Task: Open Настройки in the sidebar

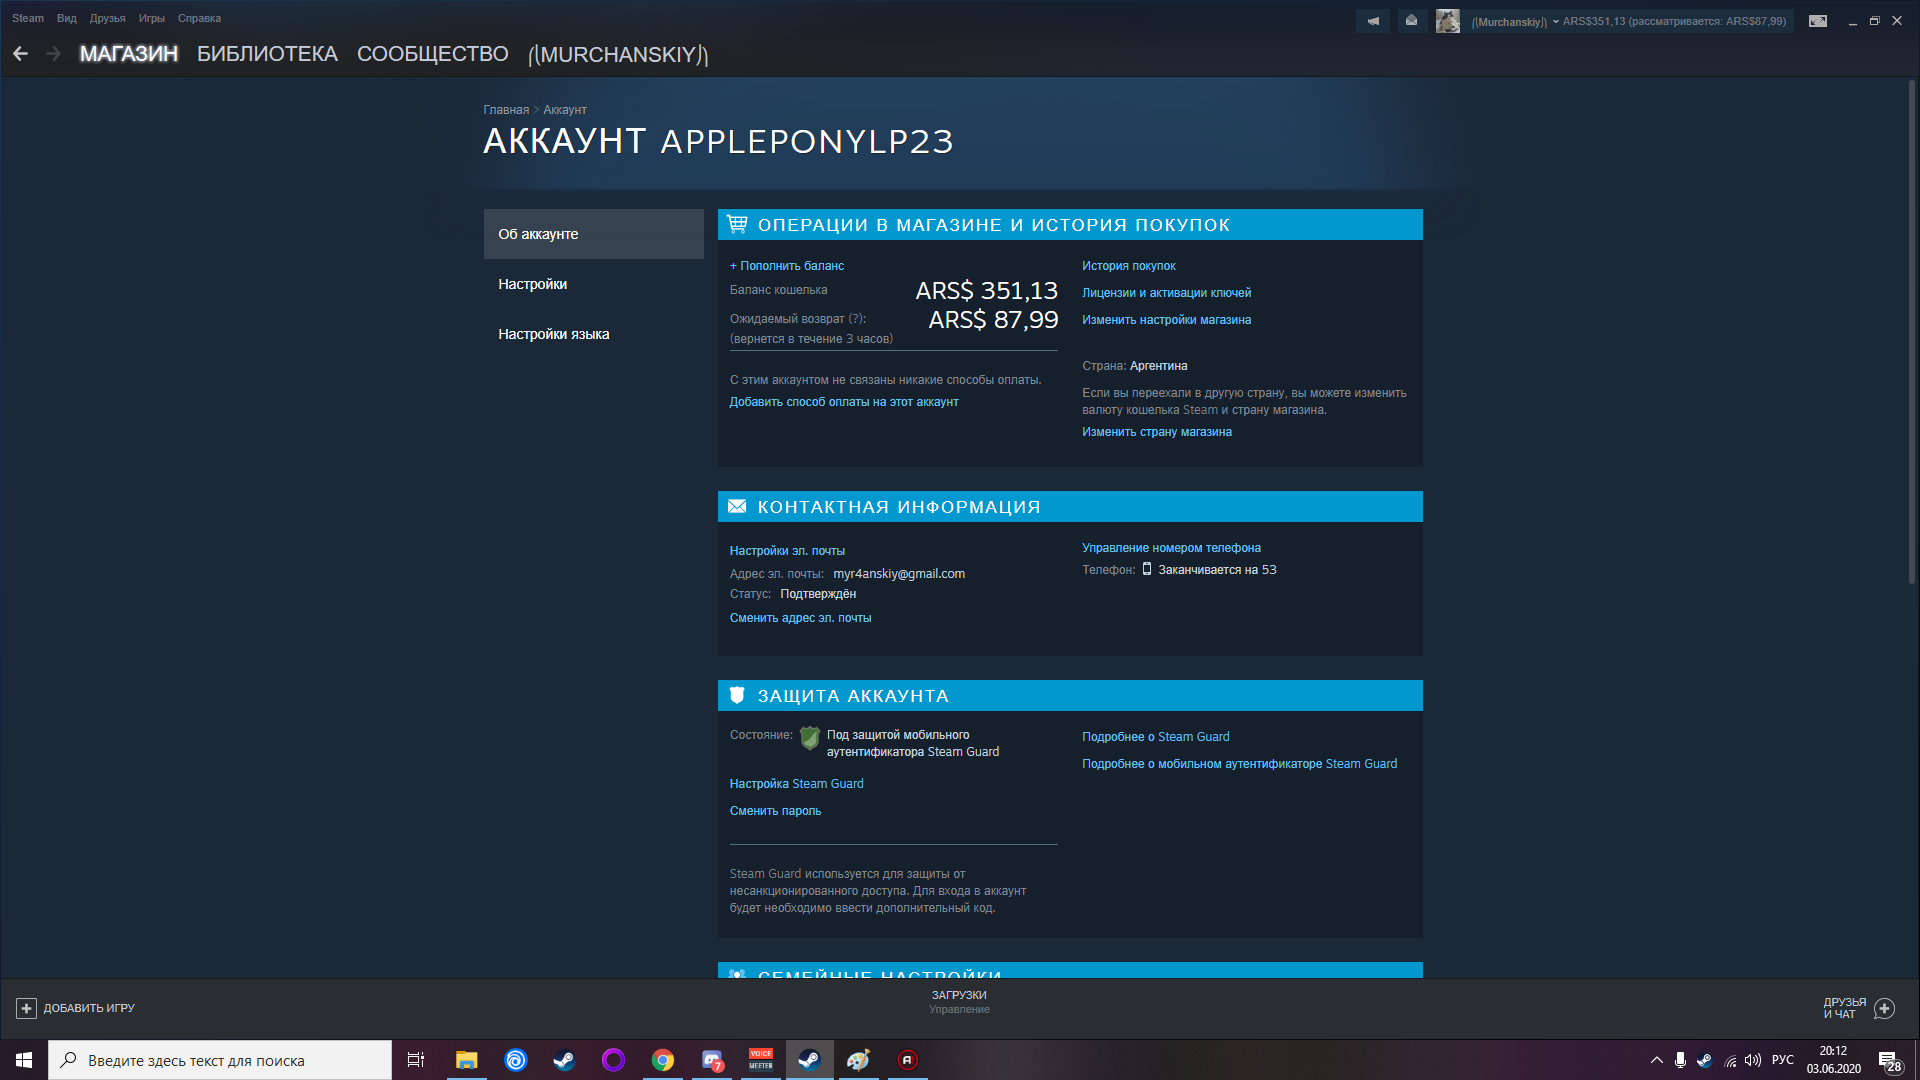Action: pos(594,284)
